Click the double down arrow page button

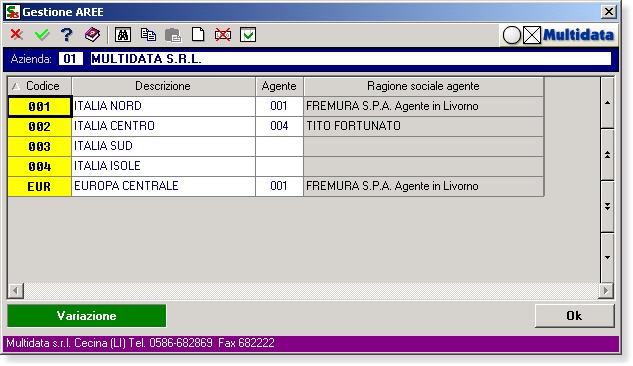(607, 206)
